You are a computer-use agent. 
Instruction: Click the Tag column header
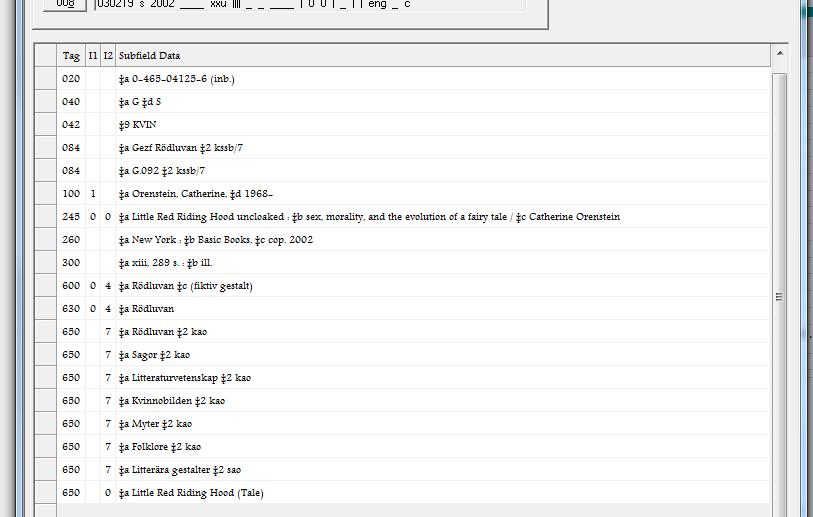pos(71,55)
